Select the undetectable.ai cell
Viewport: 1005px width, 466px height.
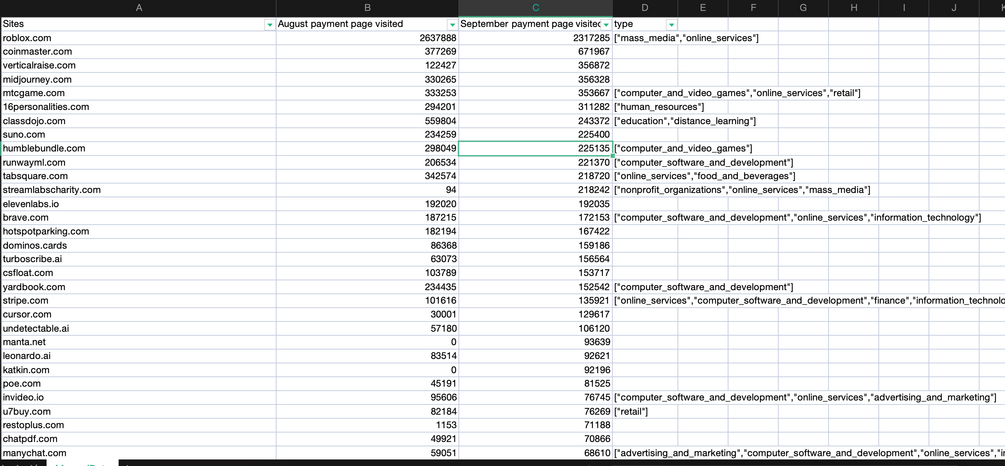coord(138,329)
